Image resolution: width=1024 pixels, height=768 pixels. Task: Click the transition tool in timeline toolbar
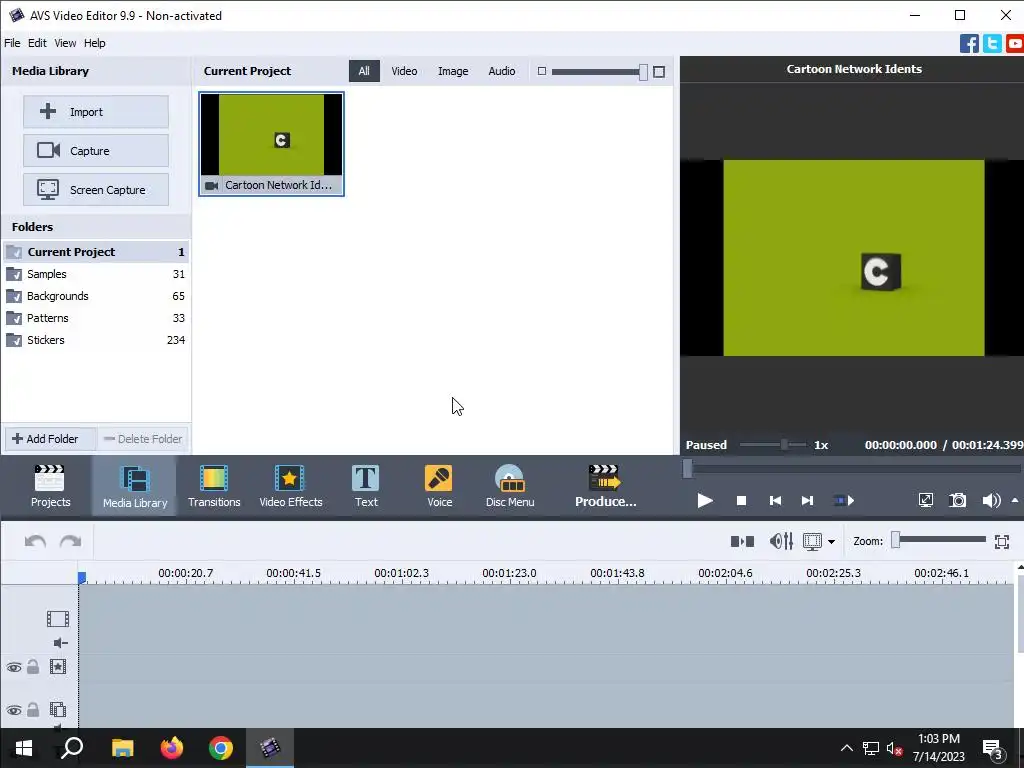pos(742,541)
